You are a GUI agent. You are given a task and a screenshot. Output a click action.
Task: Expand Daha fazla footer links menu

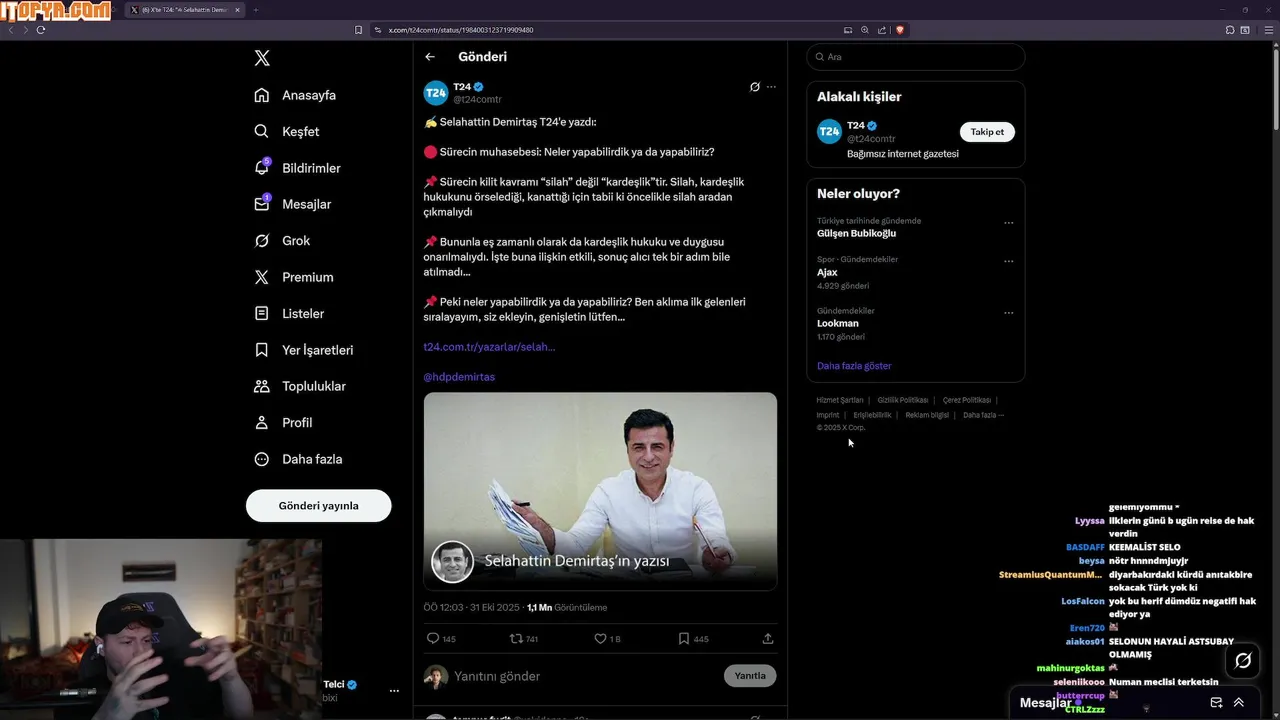click(x=983, y=415)
